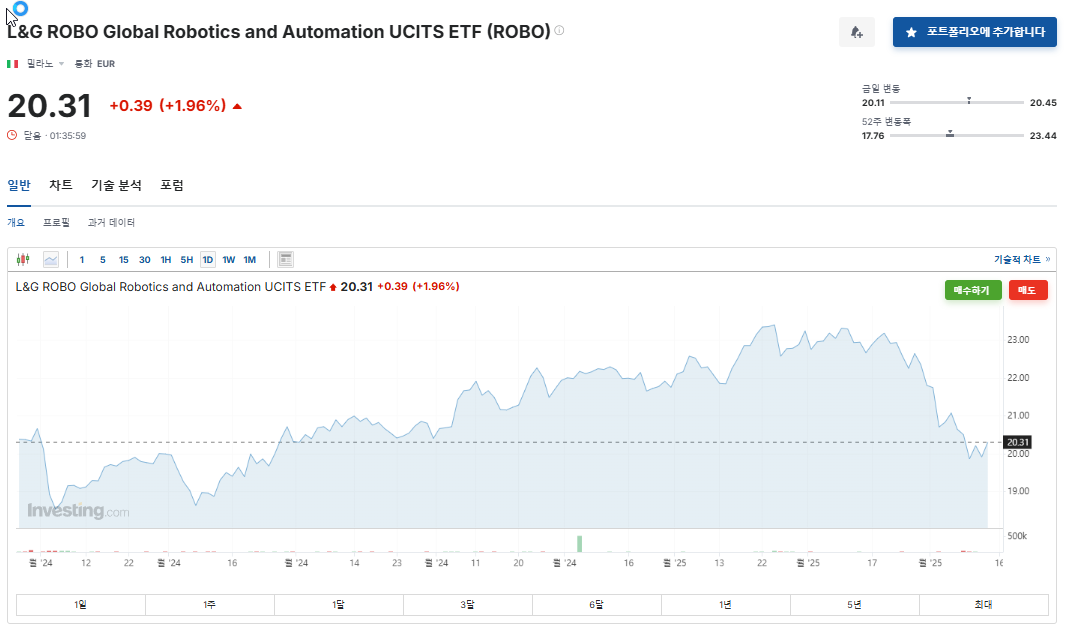Click the ETF name info icon
The image size is (1070, 627).
pyautogui.click(x=559, y=30)
